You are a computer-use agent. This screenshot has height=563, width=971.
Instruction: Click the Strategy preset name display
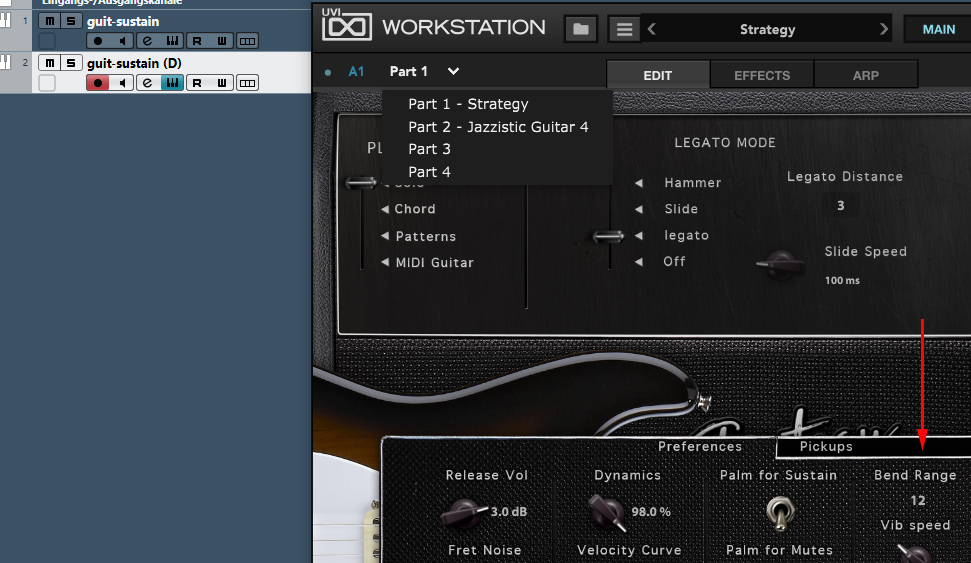click(767, 29)
